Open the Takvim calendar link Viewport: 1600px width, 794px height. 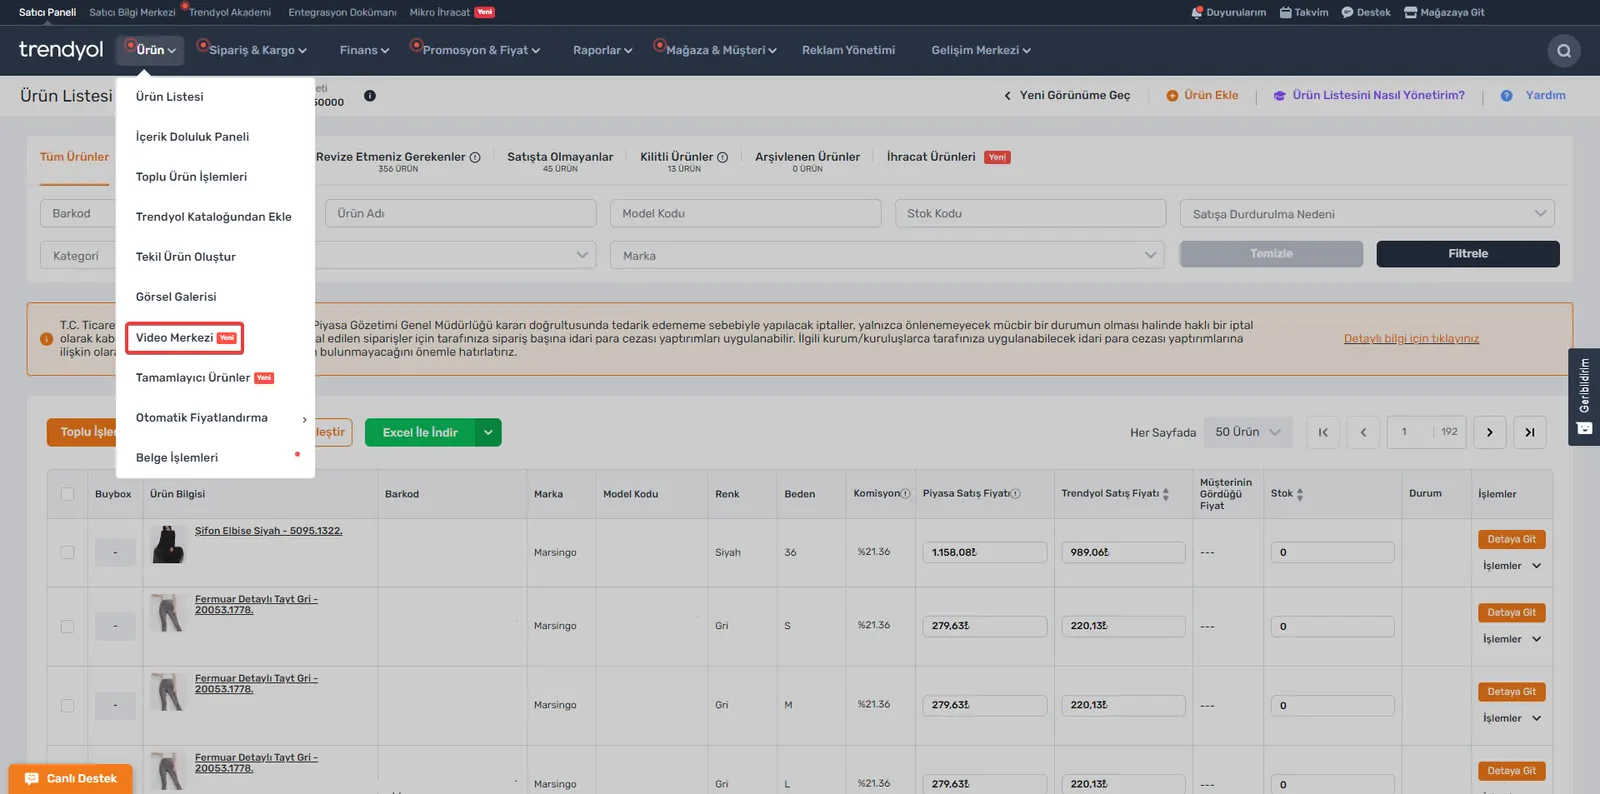[x=1304, y=12]
